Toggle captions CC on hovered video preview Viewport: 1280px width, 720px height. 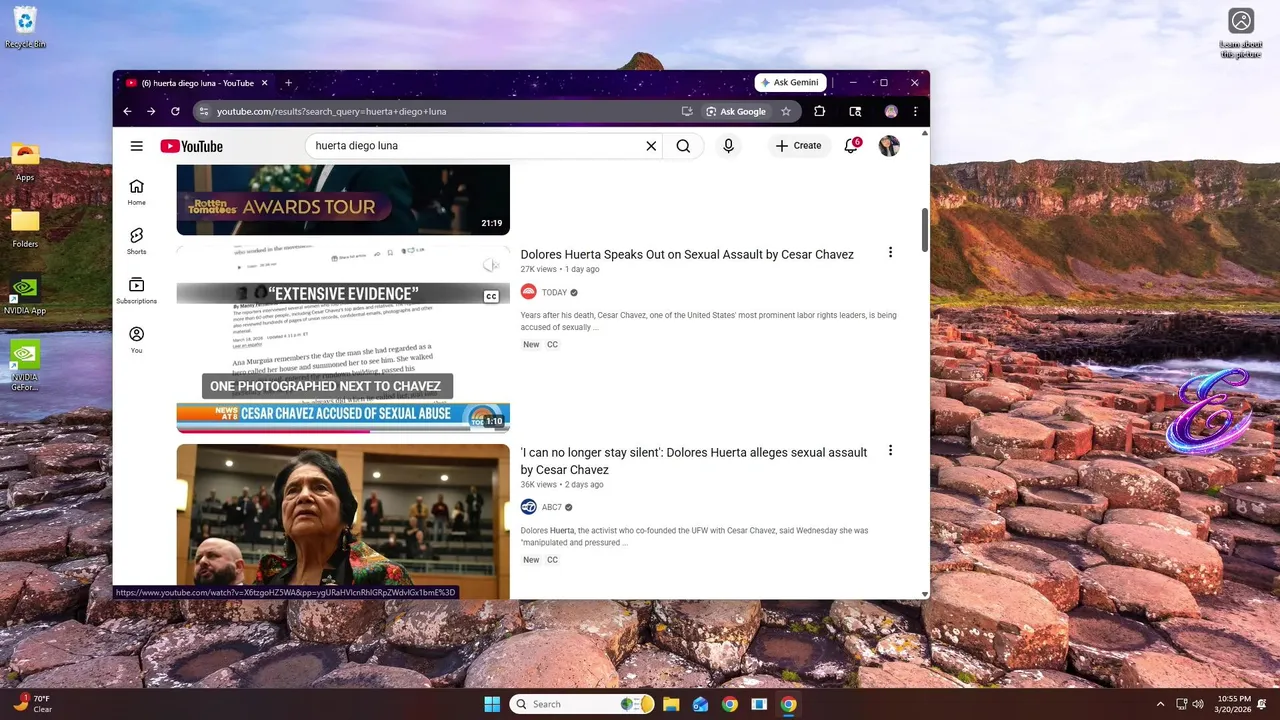point(491,297)
